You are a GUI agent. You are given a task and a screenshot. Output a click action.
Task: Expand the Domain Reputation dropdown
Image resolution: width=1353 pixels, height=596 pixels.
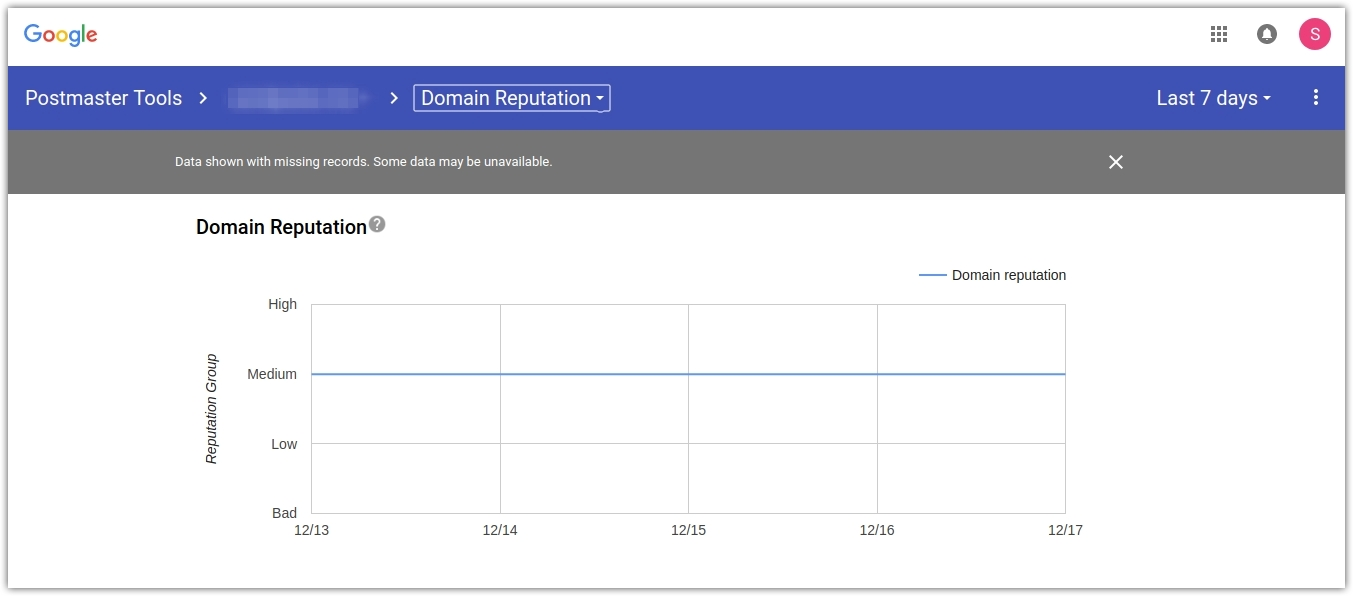click(x=511, y=98)
